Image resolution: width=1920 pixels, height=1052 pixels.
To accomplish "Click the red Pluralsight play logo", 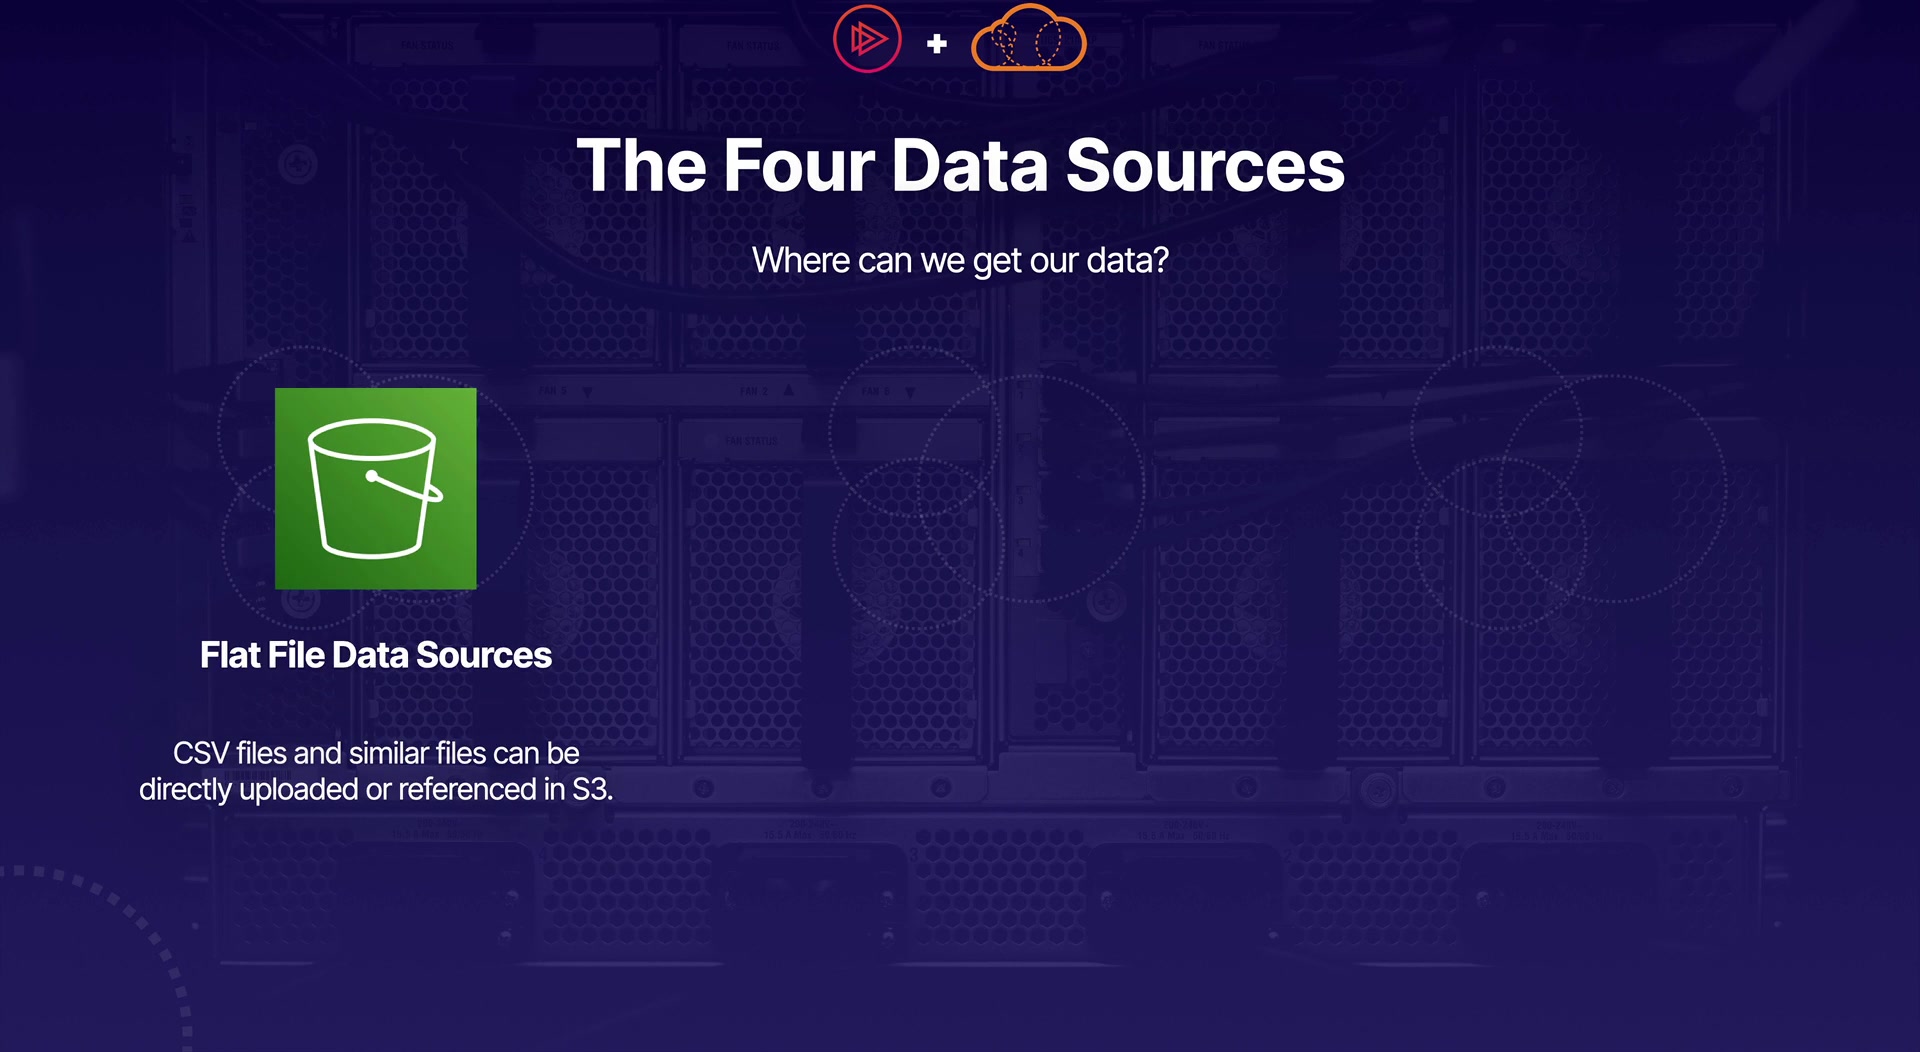I will (x=867, y=40).
